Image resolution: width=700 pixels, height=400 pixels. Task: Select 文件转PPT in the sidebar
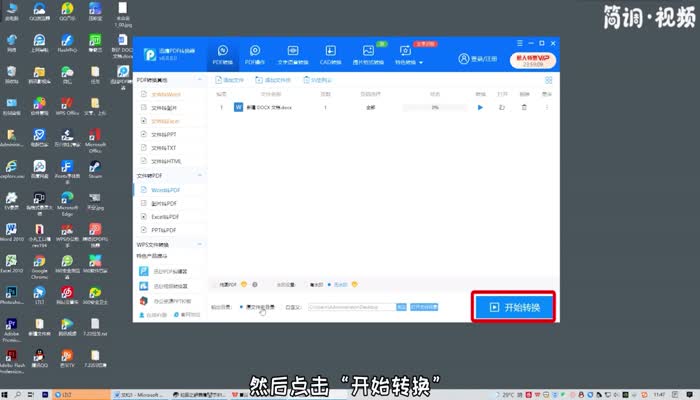(x=164, y=133)
